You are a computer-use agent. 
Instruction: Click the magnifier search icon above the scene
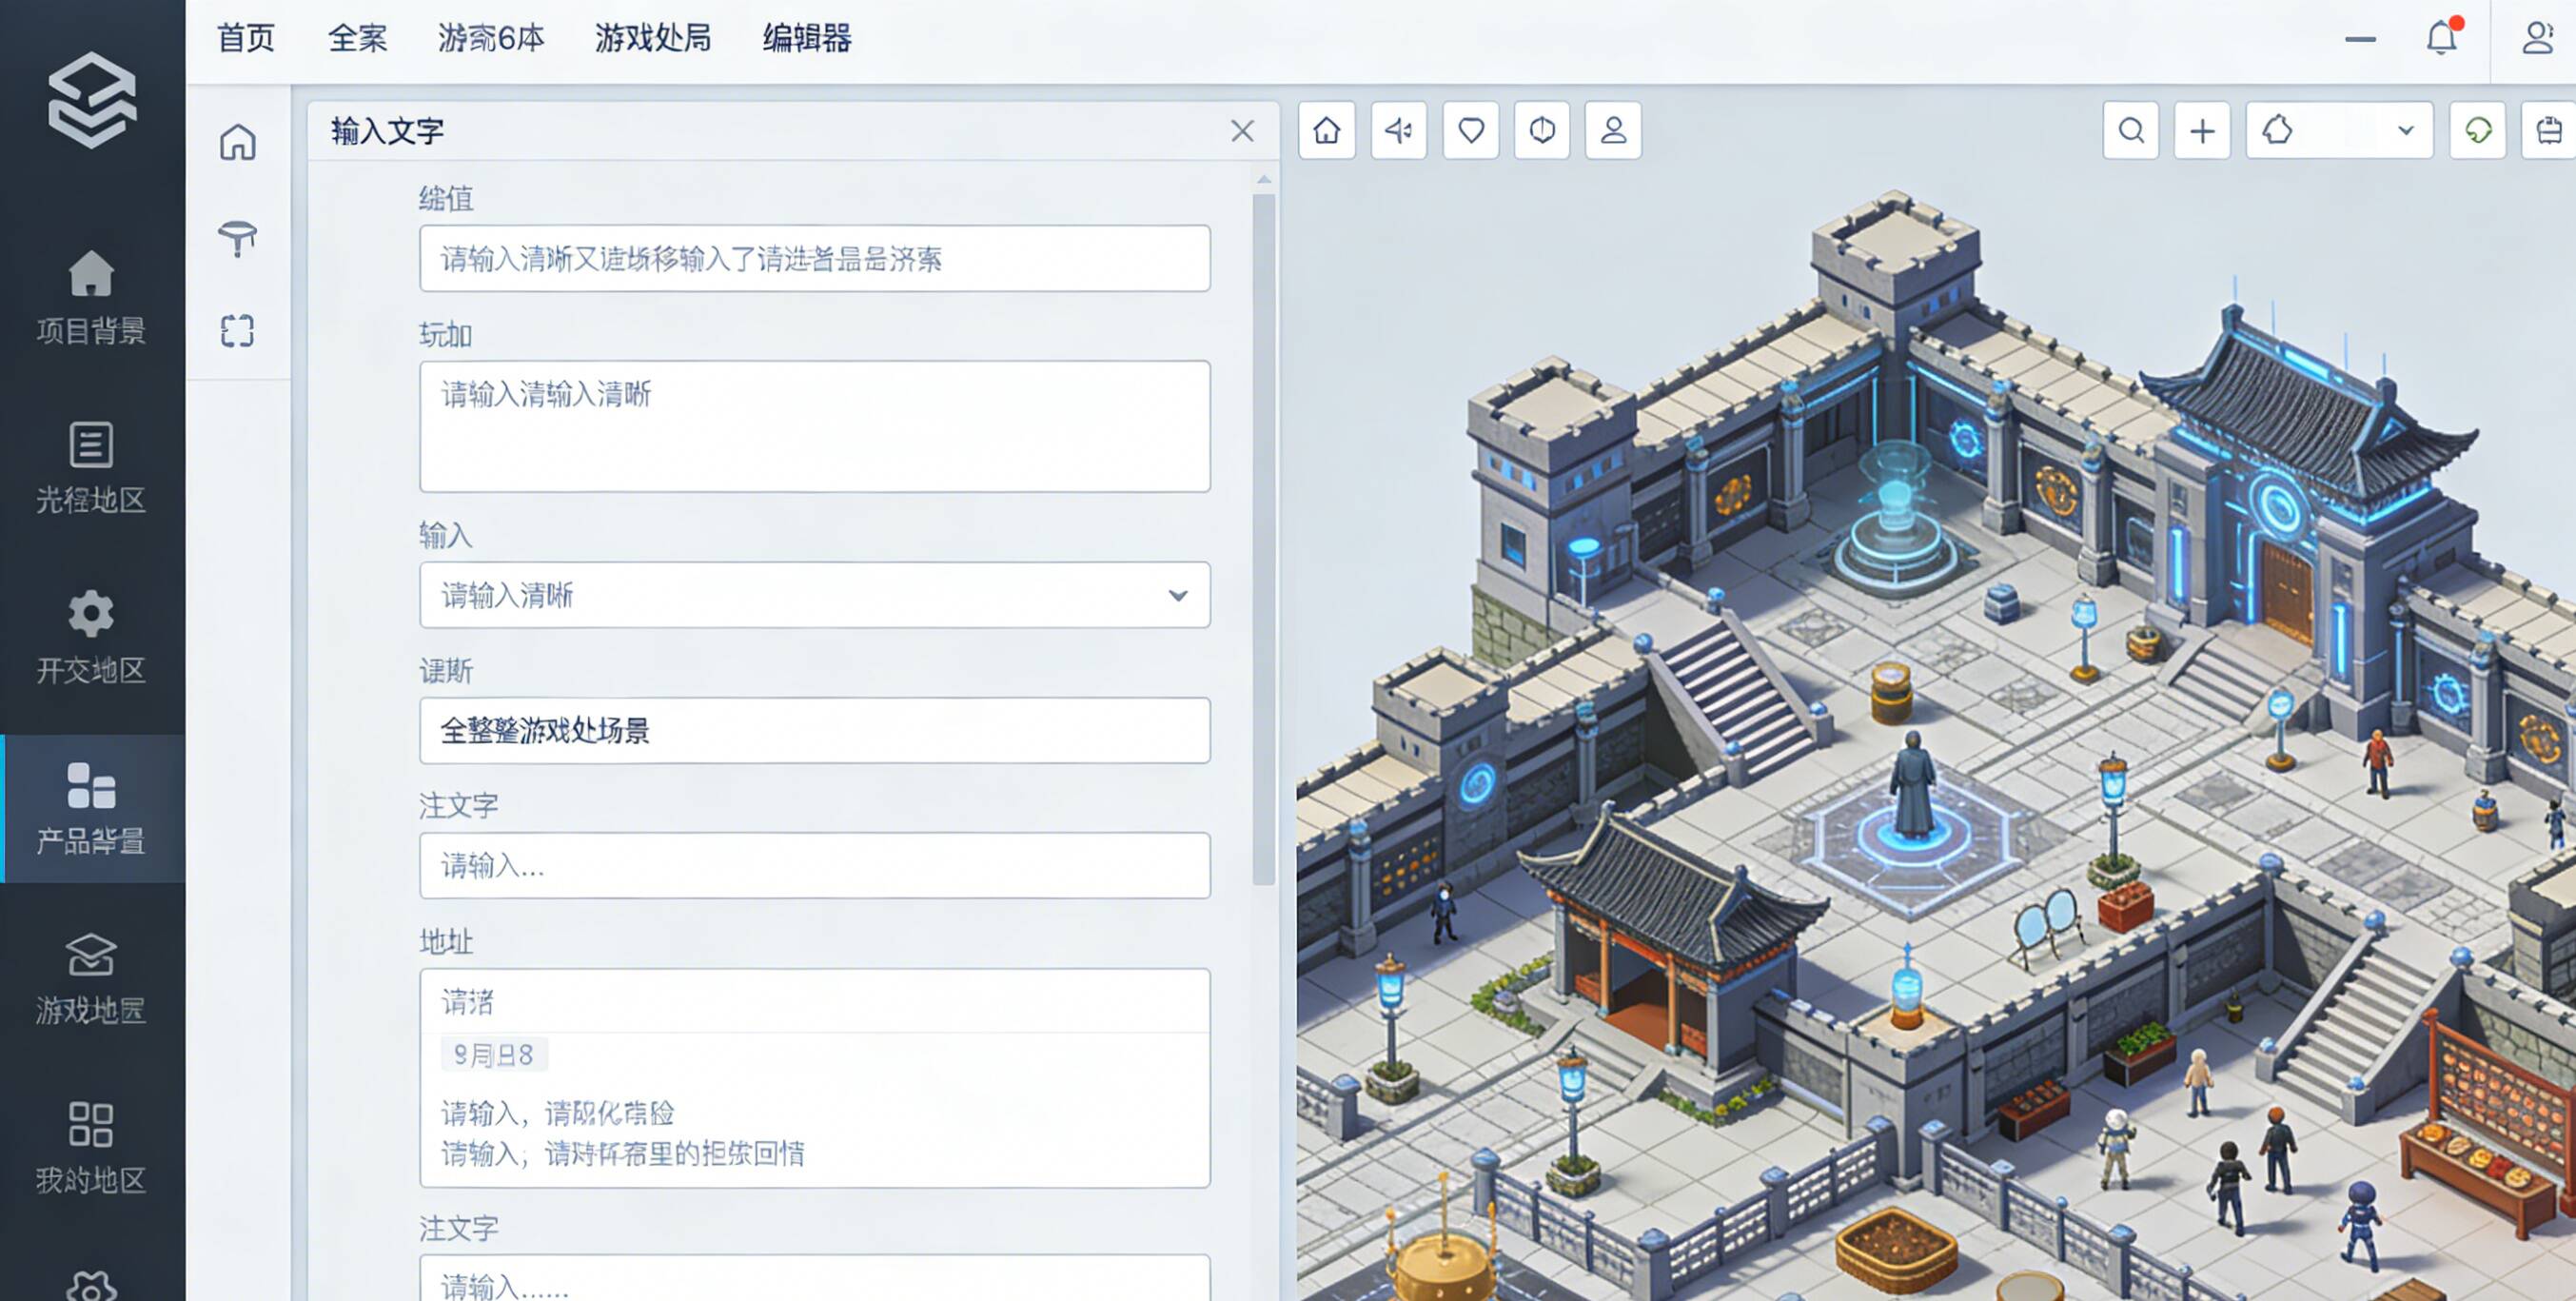click(x=2130, y=130)
